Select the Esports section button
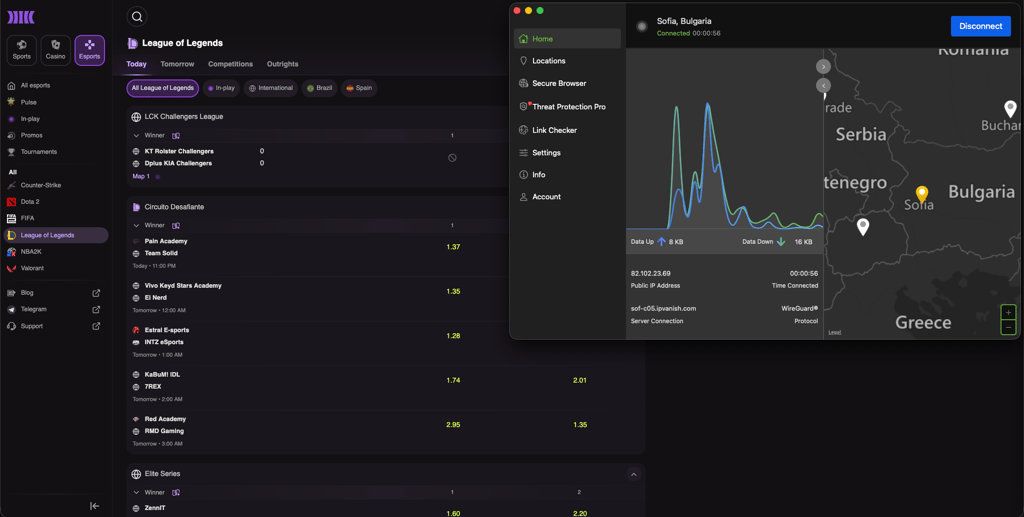The width and height of the screenshot is (1024, 517). tap(89, 50)
